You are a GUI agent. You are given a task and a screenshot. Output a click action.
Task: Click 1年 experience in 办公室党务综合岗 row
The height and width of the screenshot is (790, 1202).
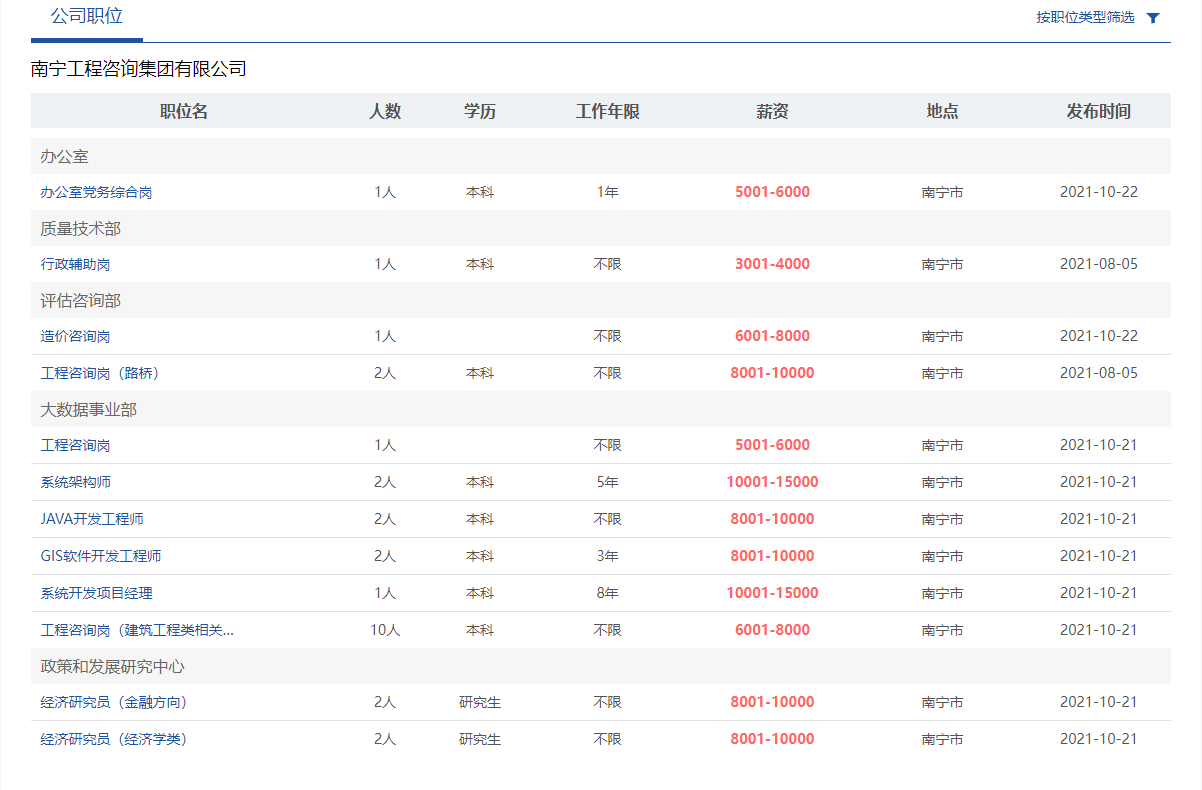coord(608,192)
